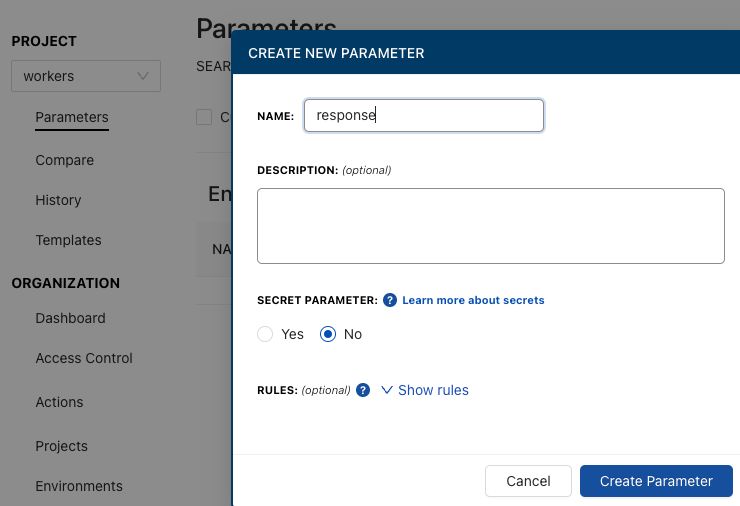
Task: Click the rules help question icon
Action: (x=363, y=390)
